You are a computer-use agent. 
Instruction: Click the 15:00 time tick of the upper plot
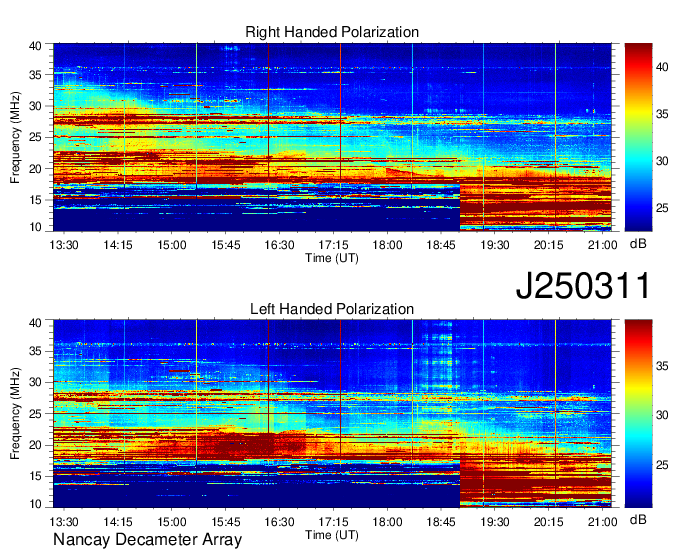pos(172,245)
